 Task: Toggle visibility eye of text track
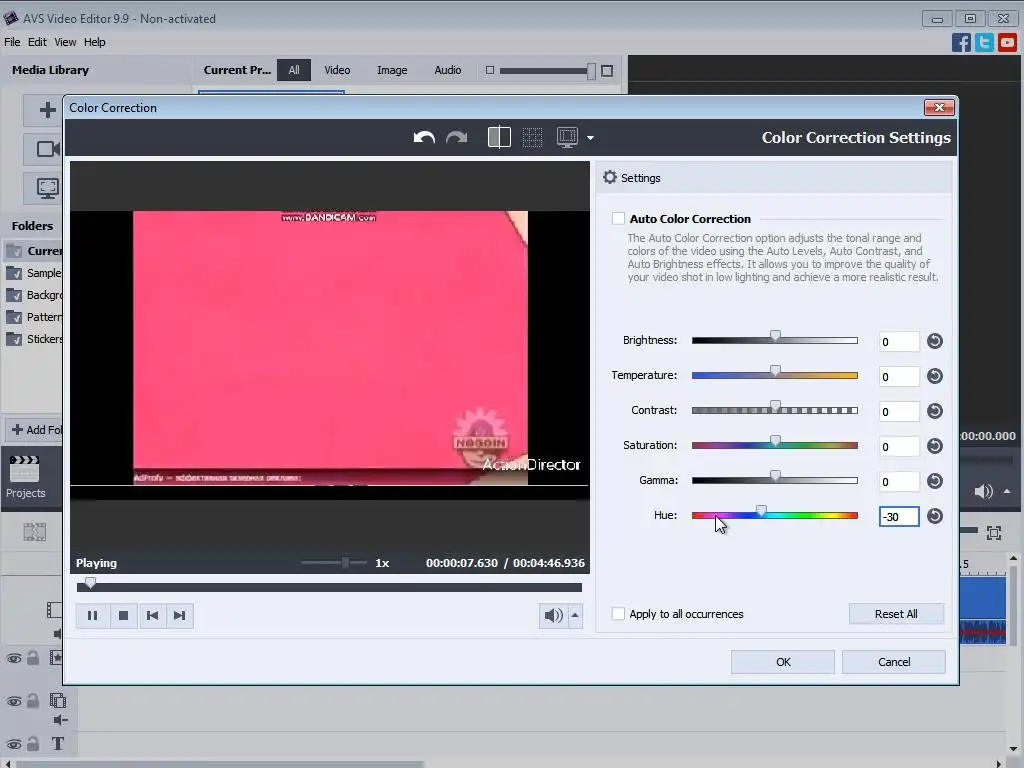[x=14, y=744]
